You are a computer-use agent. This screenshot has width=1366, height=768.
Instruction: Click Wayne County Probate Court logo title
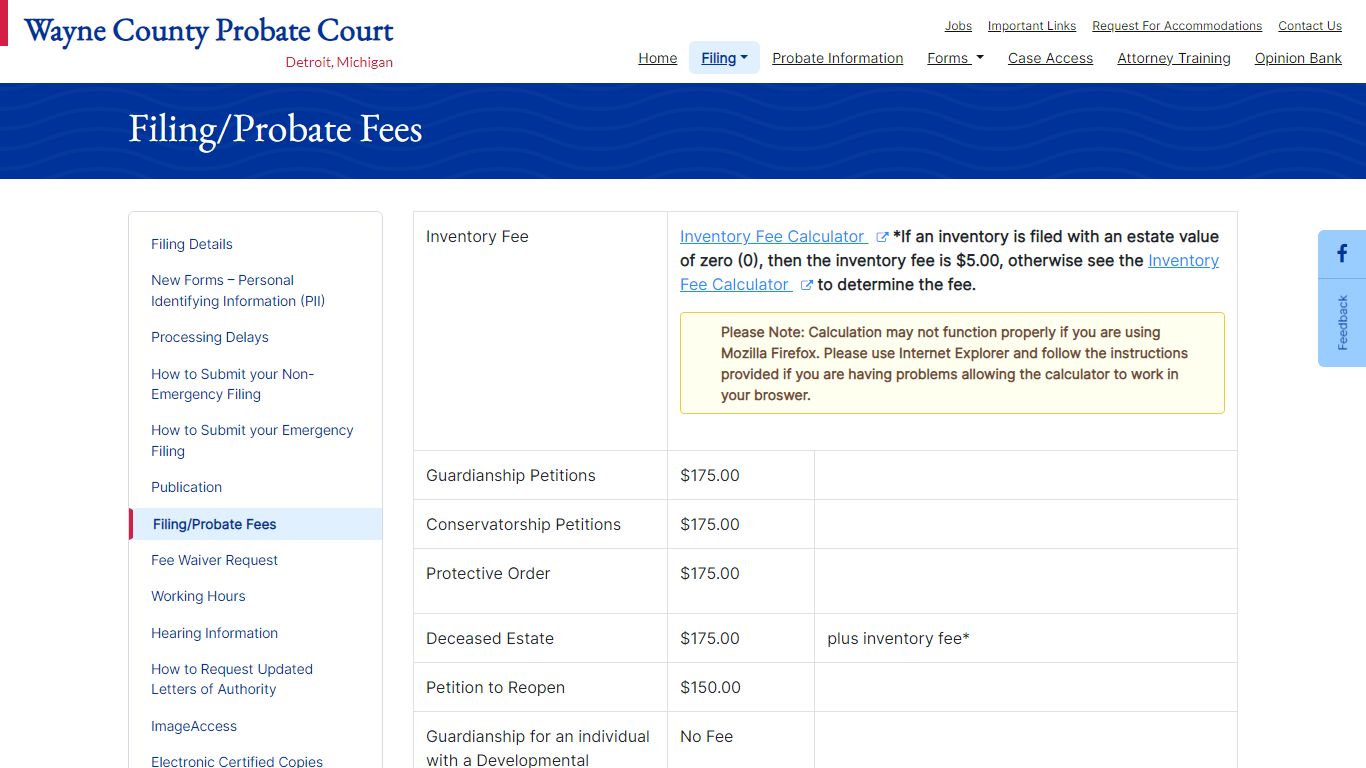(x=209, y=30)
